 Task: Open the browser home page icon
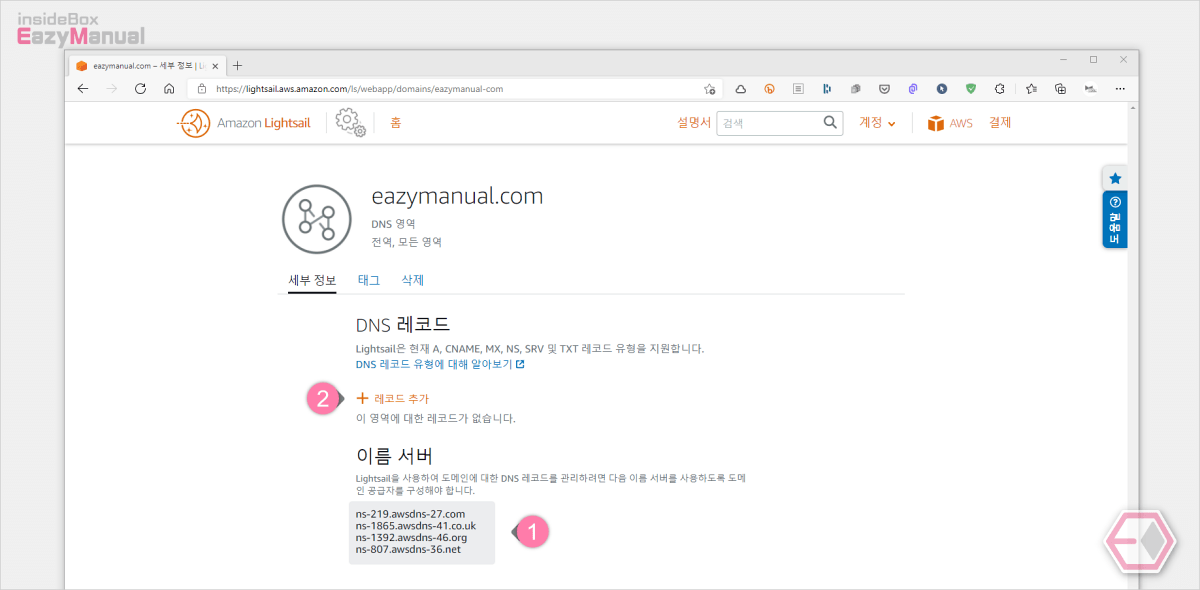pyautogui.click(x=170, y=88)
